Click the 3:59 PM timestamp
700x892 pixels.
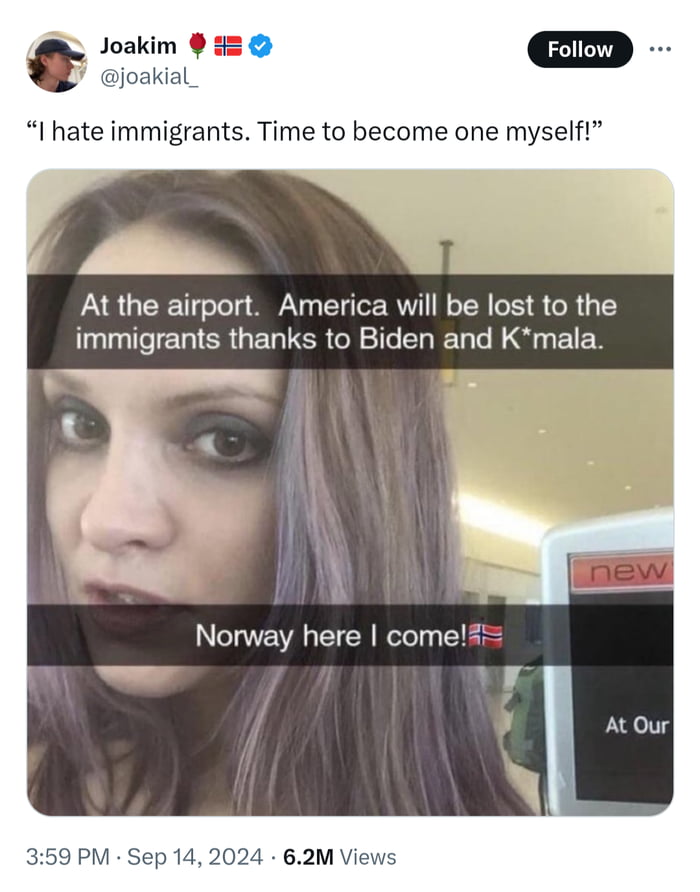(x=68, y=857)
